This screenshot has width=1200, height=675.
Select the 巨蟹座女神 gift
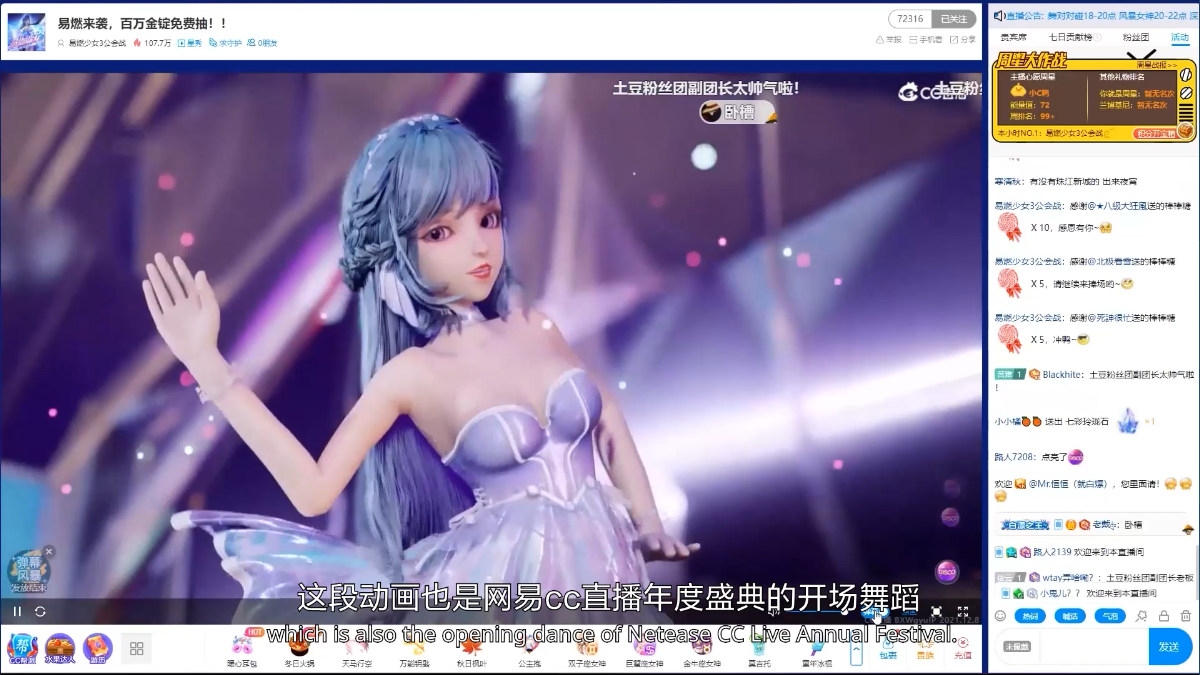[645, 649]
